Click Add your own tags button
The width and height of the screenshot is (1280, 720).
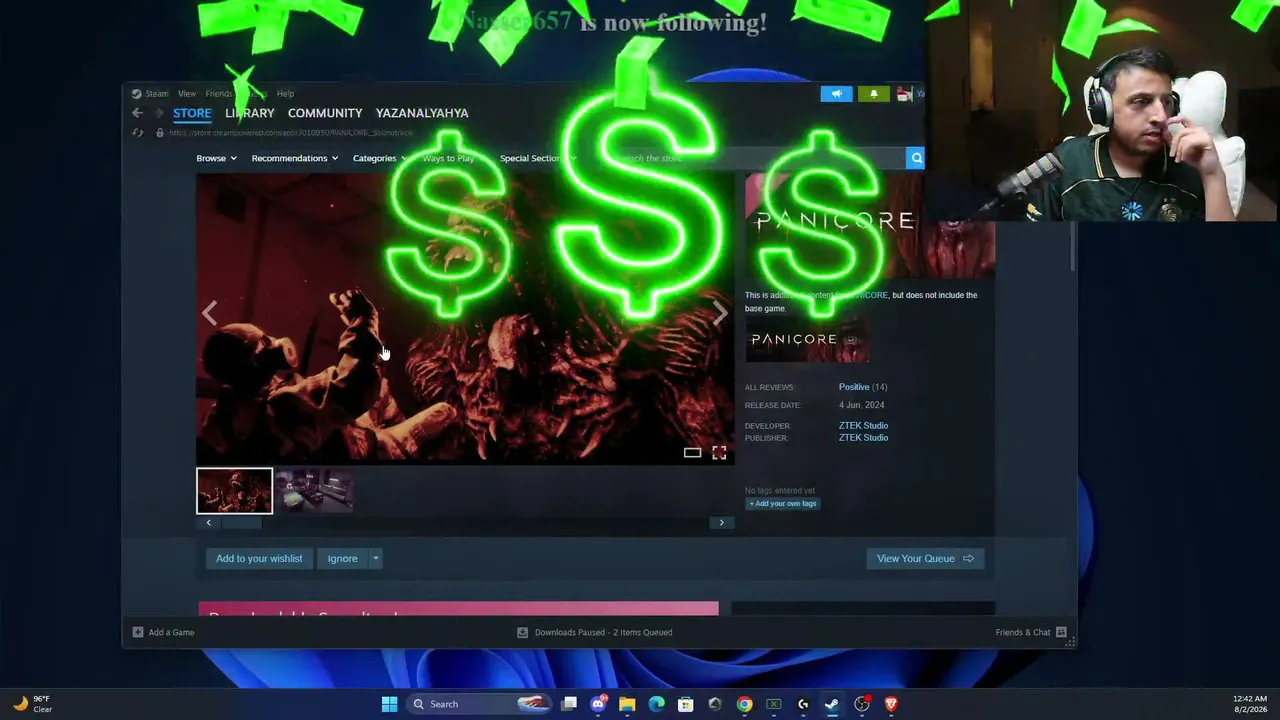(x=783, y=503)
